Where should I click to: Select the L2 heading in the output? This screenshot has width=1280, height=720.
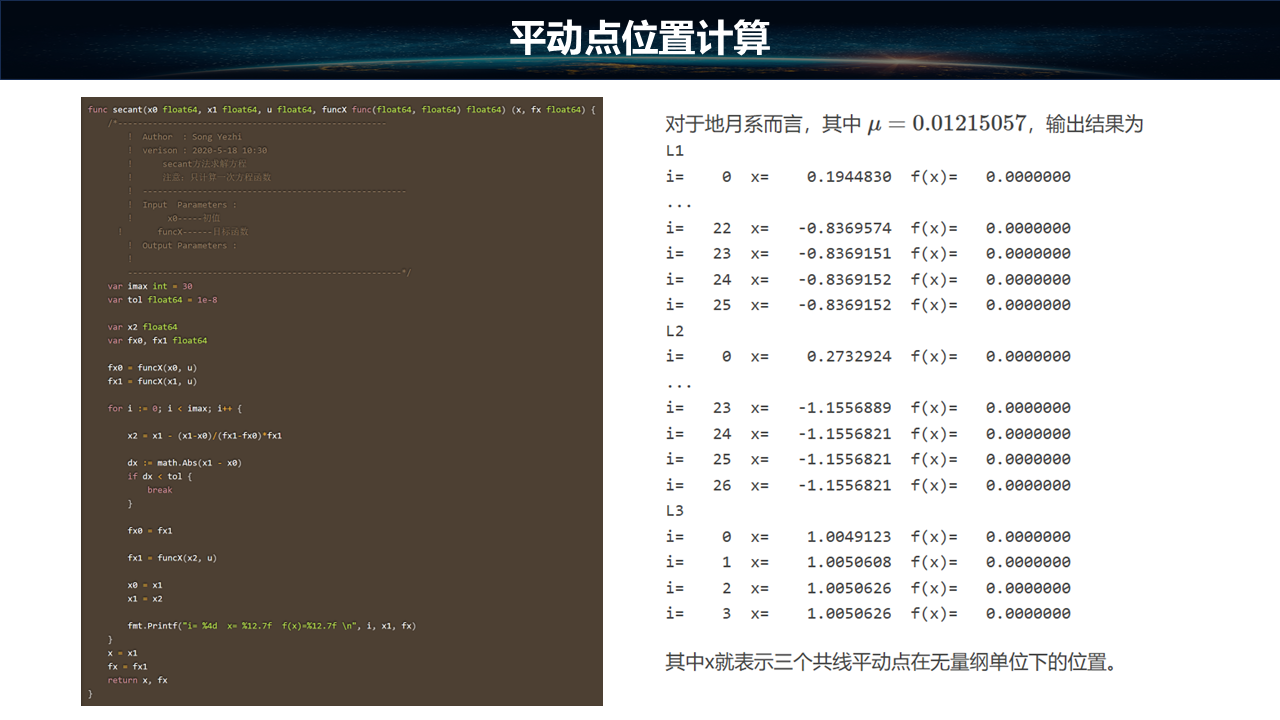pos(675,331)
